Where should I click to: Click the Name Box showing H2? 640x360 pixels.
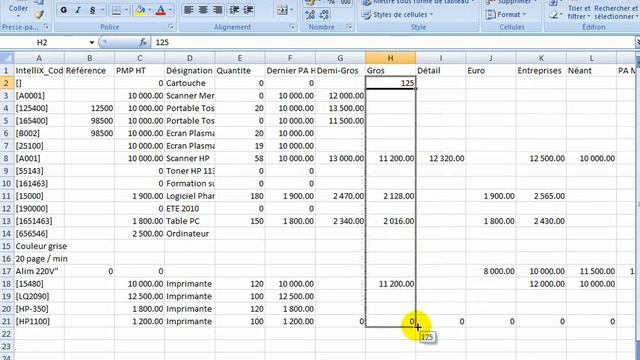pos(42,42)
